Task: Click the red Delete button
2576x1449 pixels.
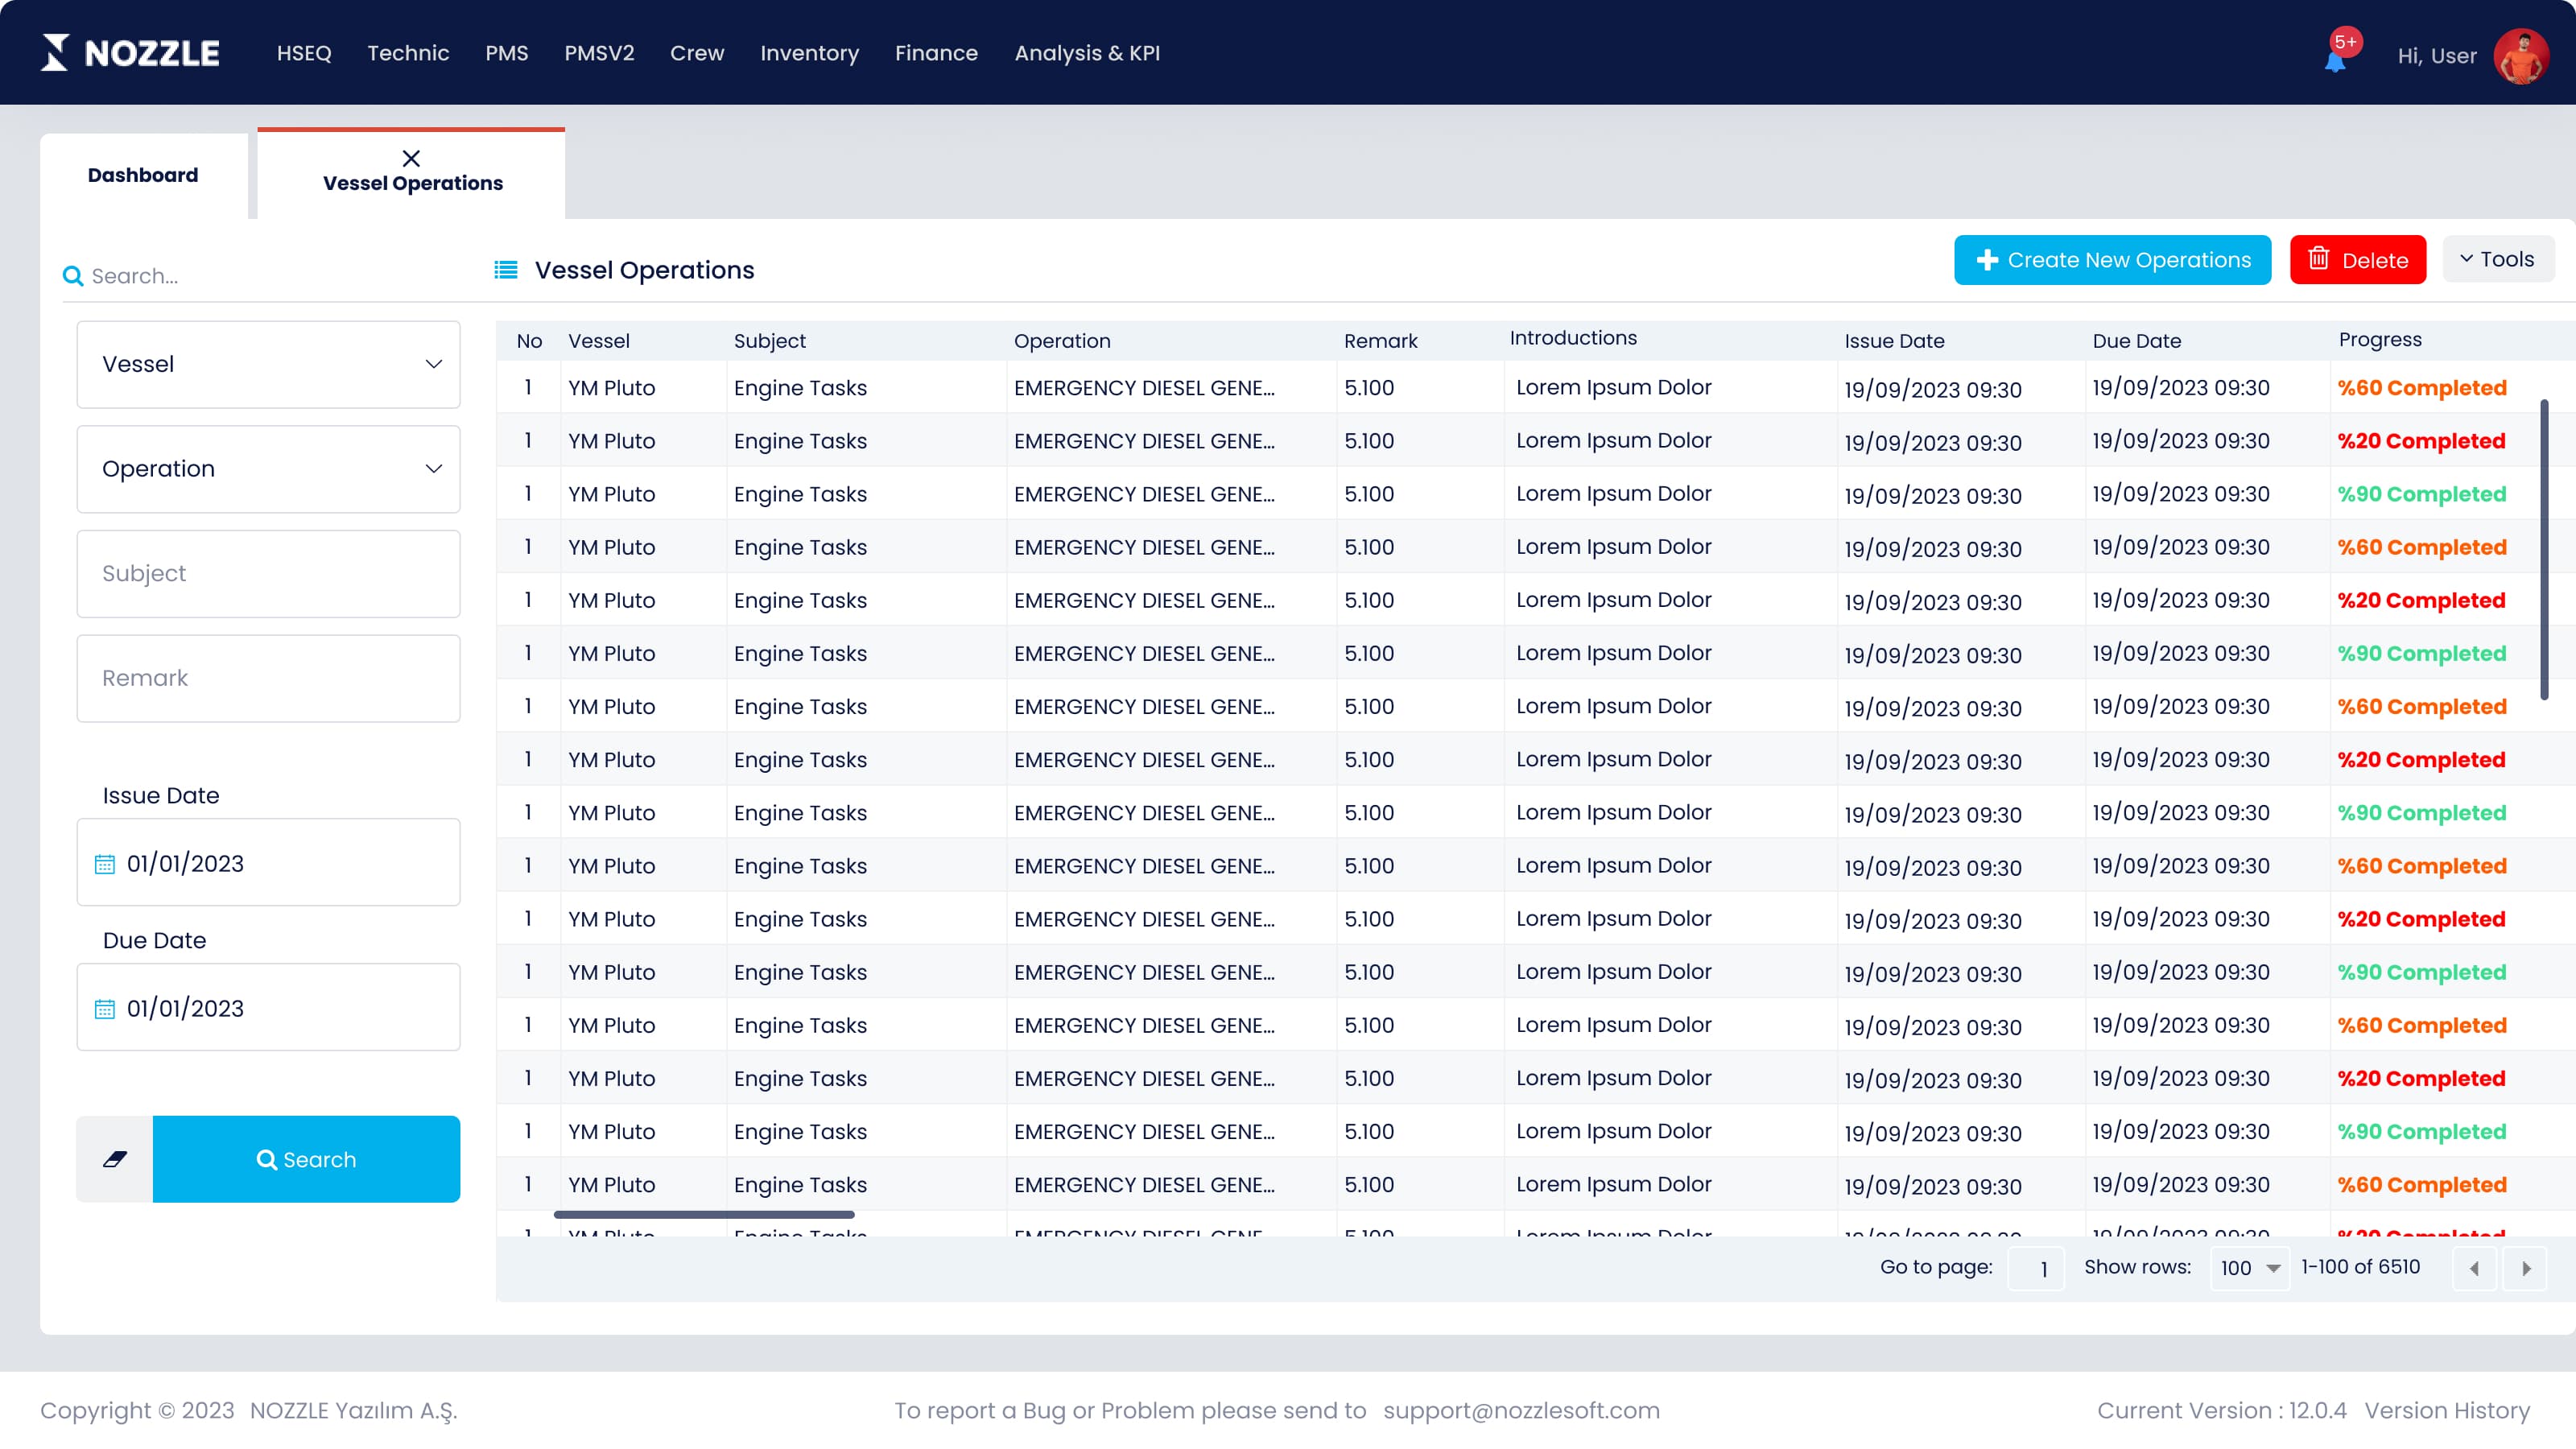Action: pos(2358,260)
